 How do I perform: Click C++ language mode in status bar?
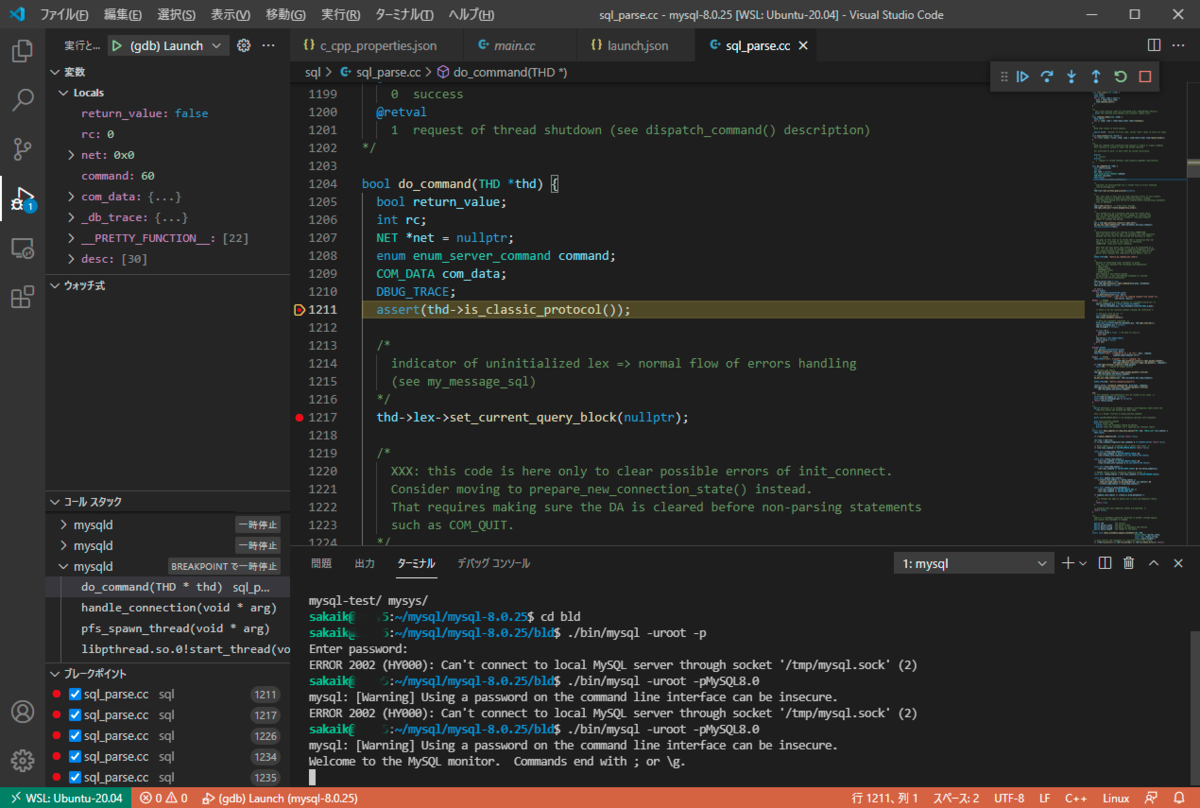(1076, 798)
